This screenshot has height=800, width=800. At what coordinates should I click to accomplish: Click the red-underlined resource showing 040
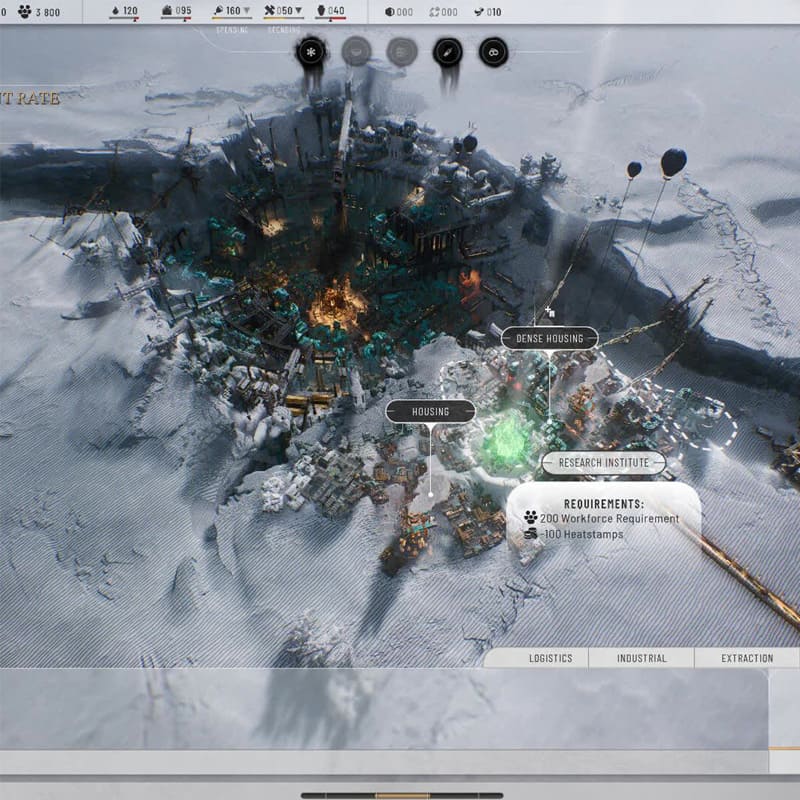click(331, 12)
